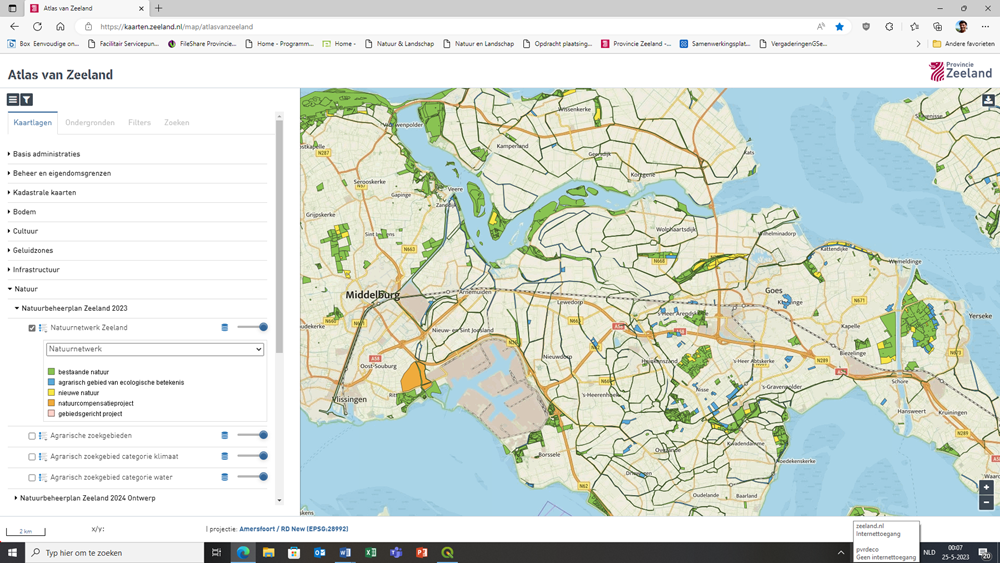Open a new browser tab
Viewport: 1000px width, 563px height.
pos(159,8)
